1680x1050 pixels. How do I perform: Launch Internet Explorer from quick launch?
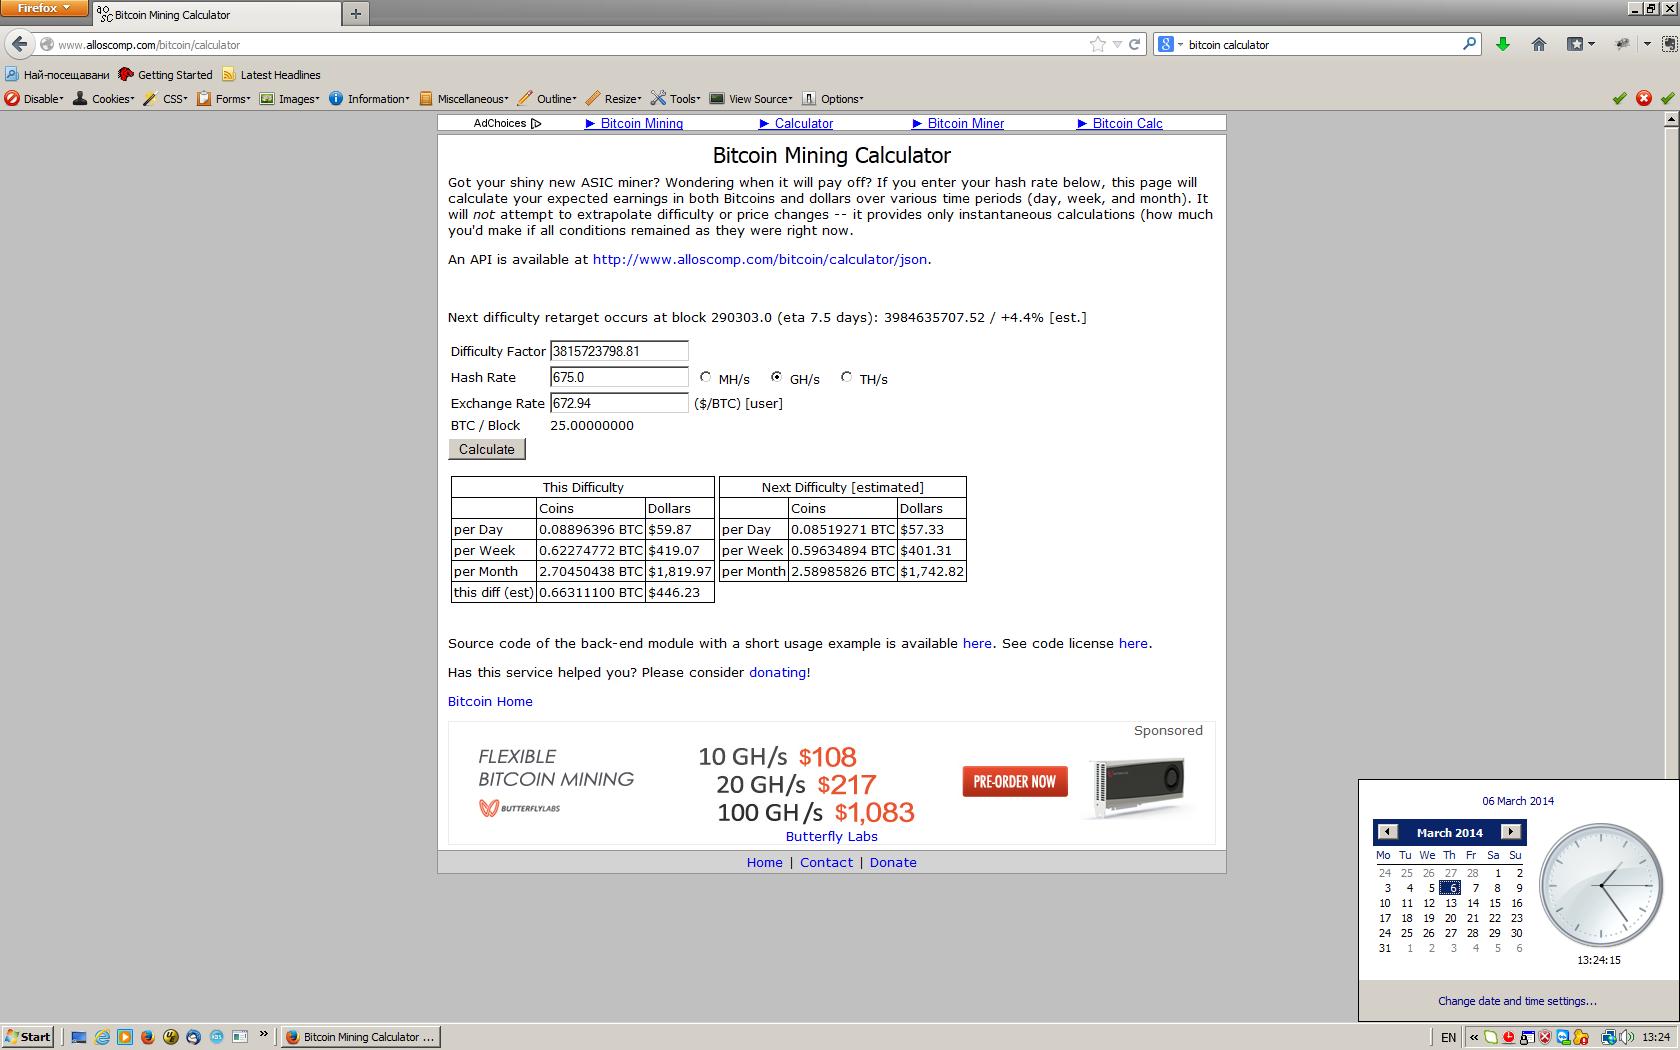(102, 1037)
